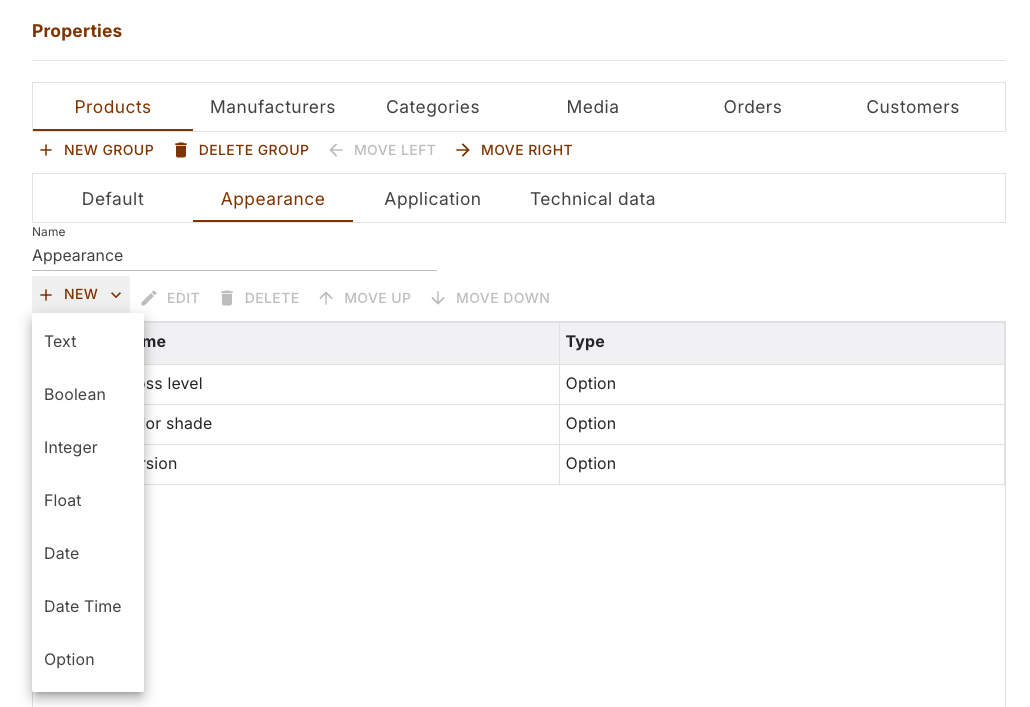Screen dimensions: 1030x707
Task: Choose Text from the NEW menu
Action: pyautogui.click(x=88, y=342)
